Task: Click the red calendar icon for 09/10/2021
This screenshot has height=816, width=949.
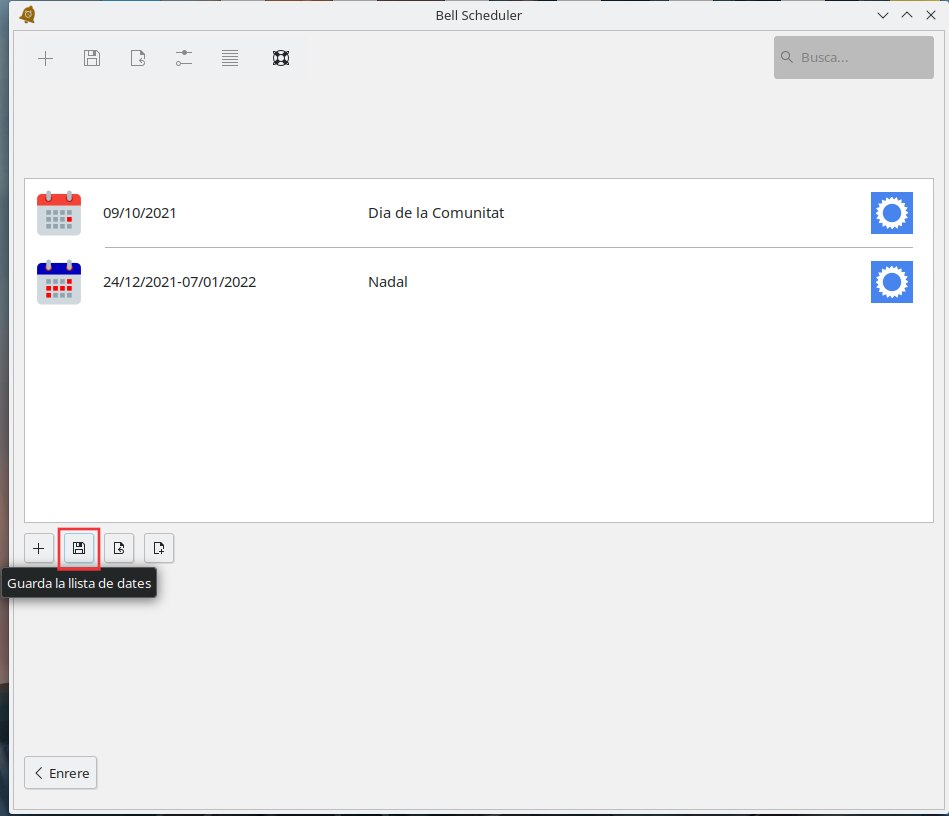Action: (x=59, y=213)
